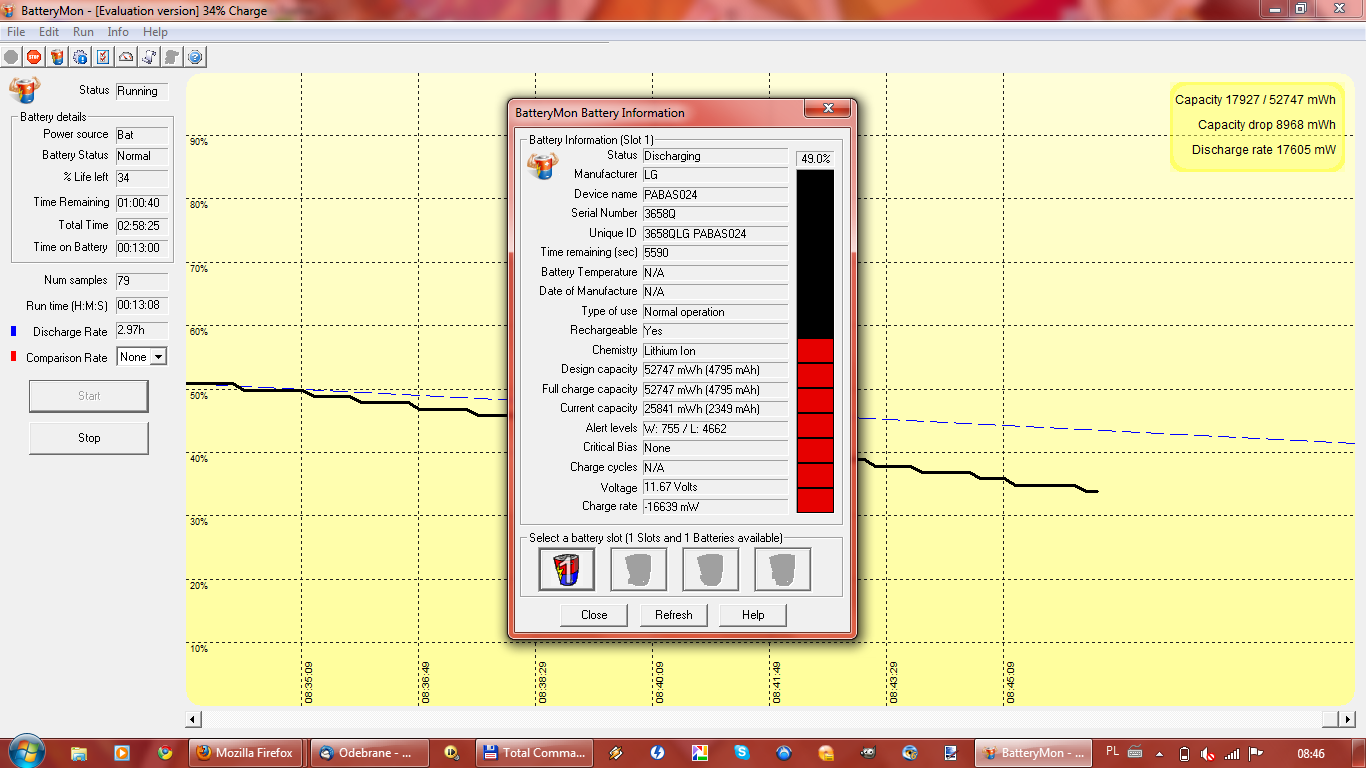Image resolution: width=1366 pixels, height=768 pixels.
Task: Click the battery icon in the system tray
Action: tap(1185, 753)
